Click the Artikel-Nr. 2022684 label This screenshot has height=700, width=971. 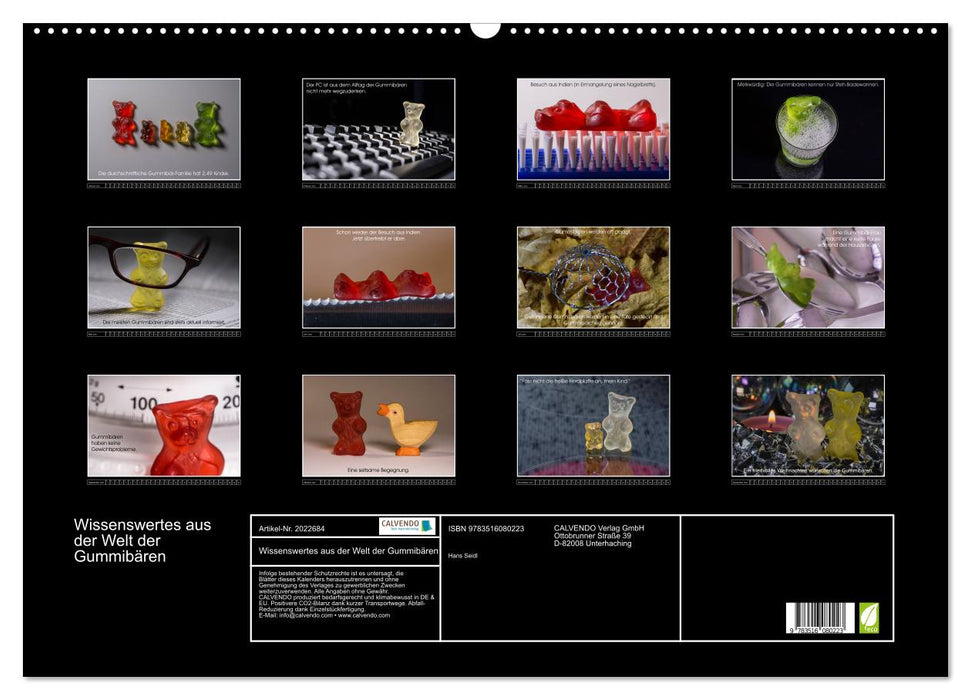pos(292,528)
